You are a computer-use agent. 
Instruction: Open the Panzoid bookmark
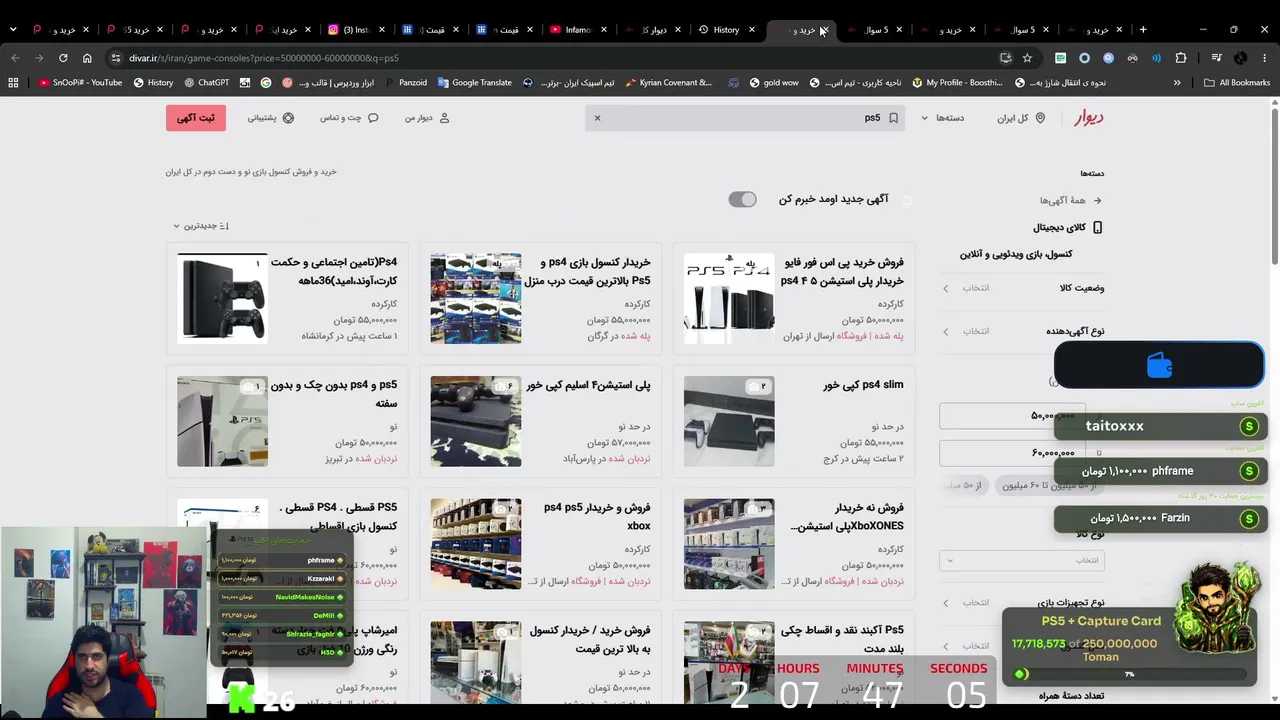(x=405, y=83)
